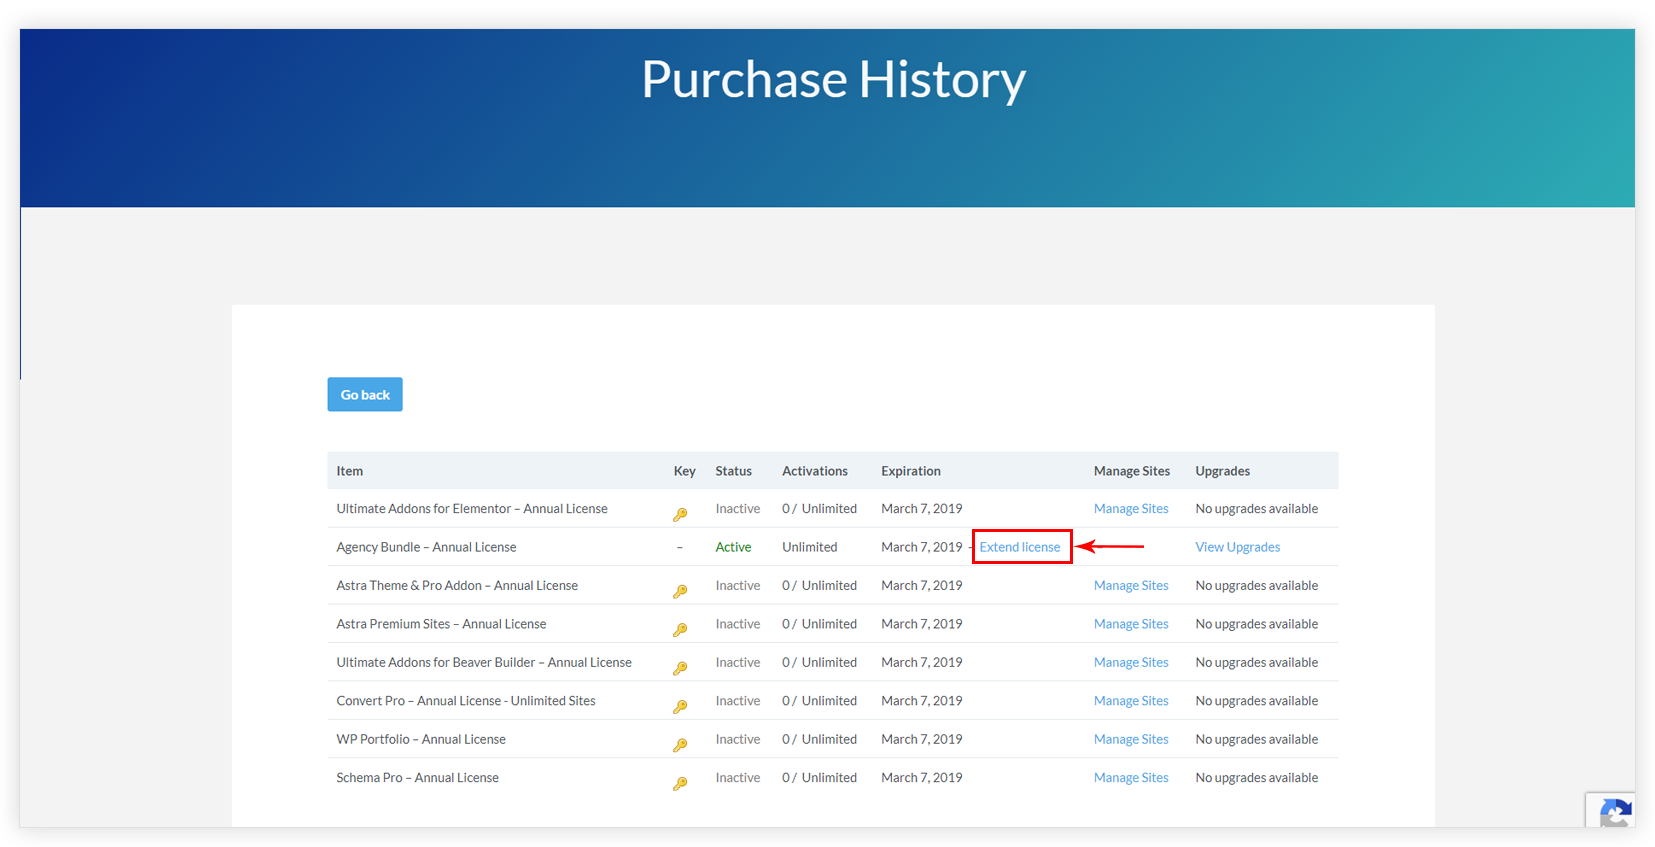
Task: Reveal license key for Convert Pro
Action: tap(680, 706)
